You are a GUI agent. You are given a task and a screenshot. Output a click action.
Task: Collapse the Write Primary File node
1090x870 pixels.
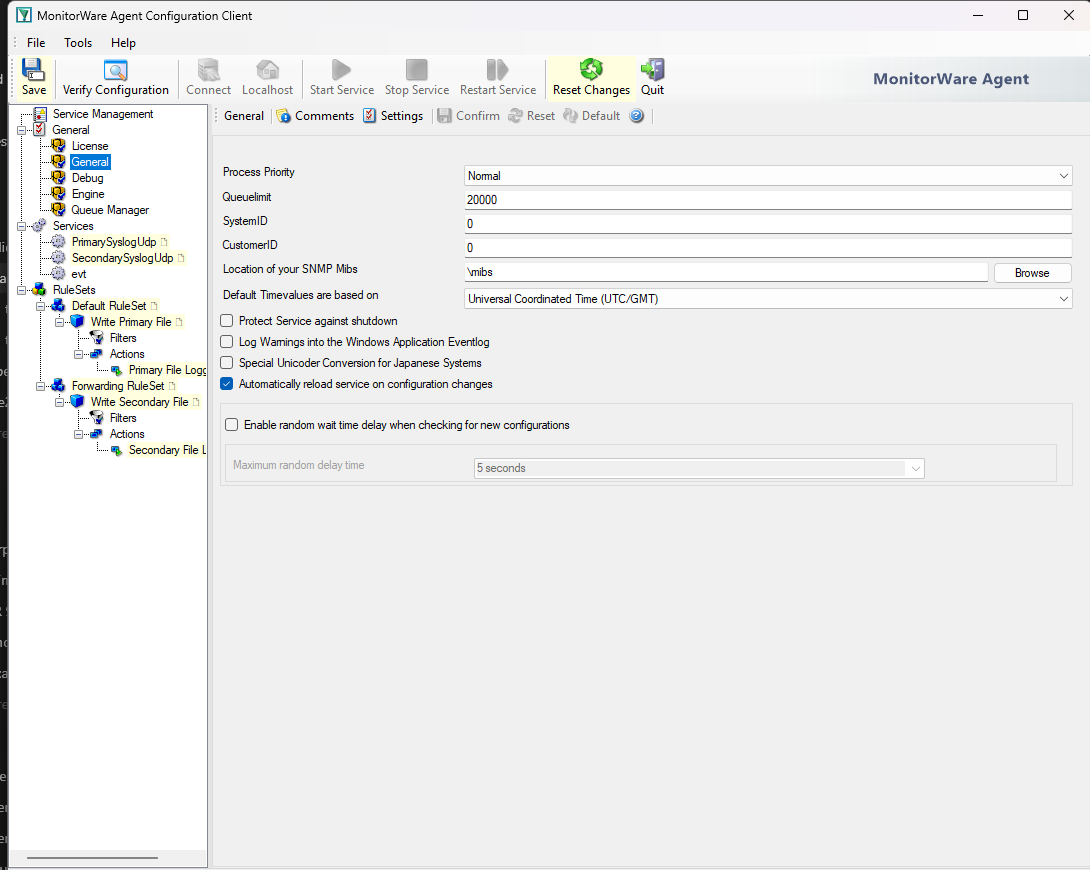(x=59, y=322)
